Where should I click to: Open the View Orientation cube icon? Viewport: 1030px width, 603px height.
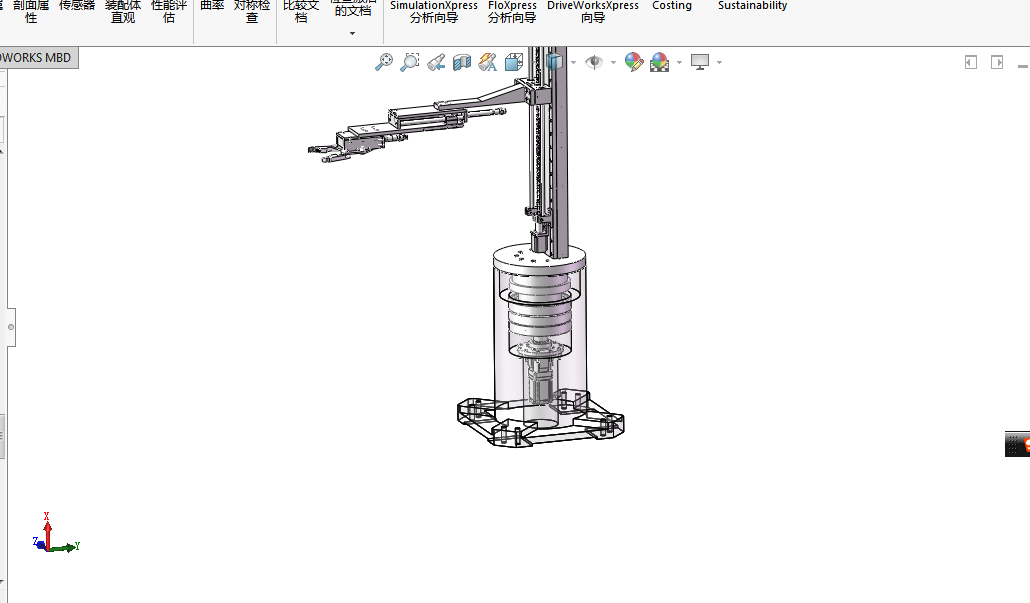[x=514, y=62]
